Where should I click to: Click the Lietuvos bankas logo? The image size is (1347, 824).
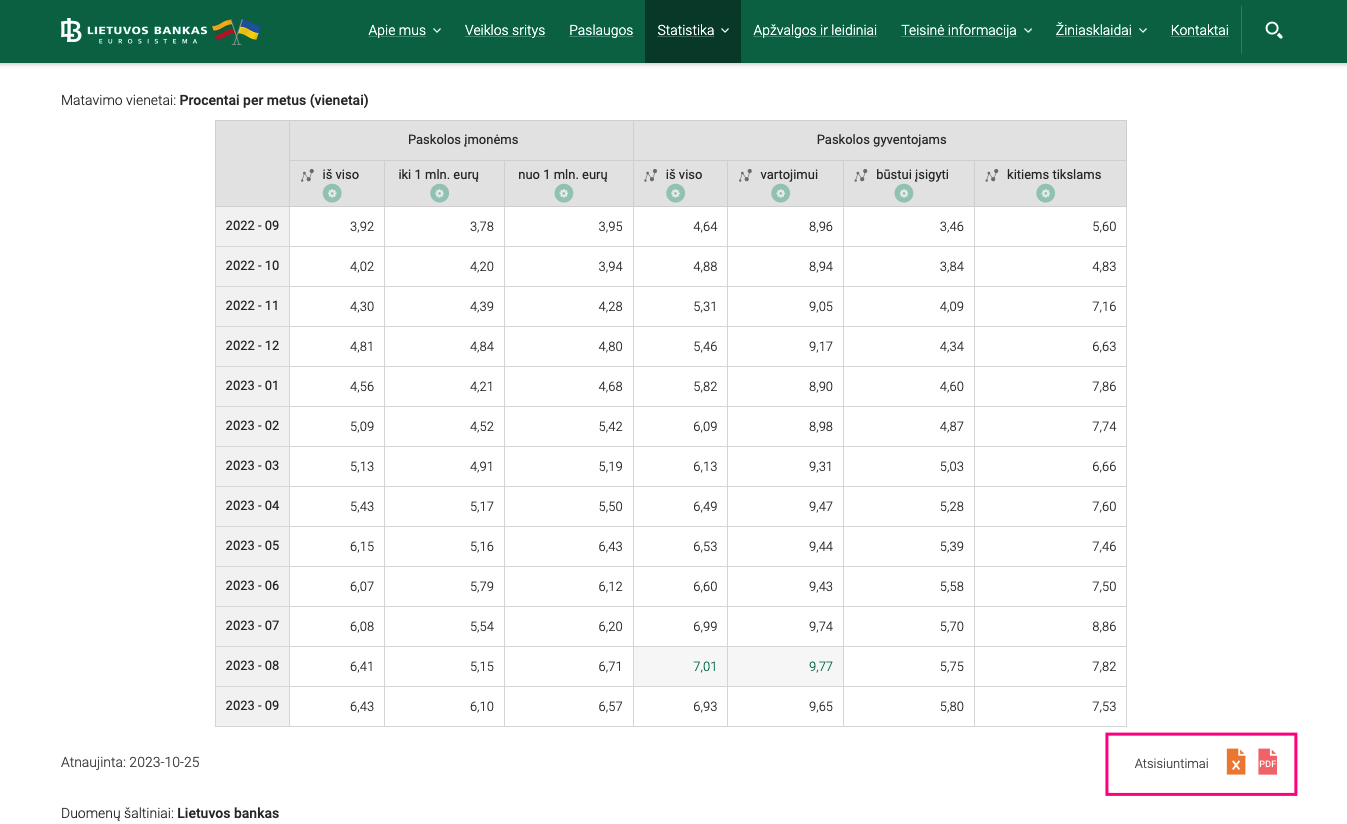(160, 31)
